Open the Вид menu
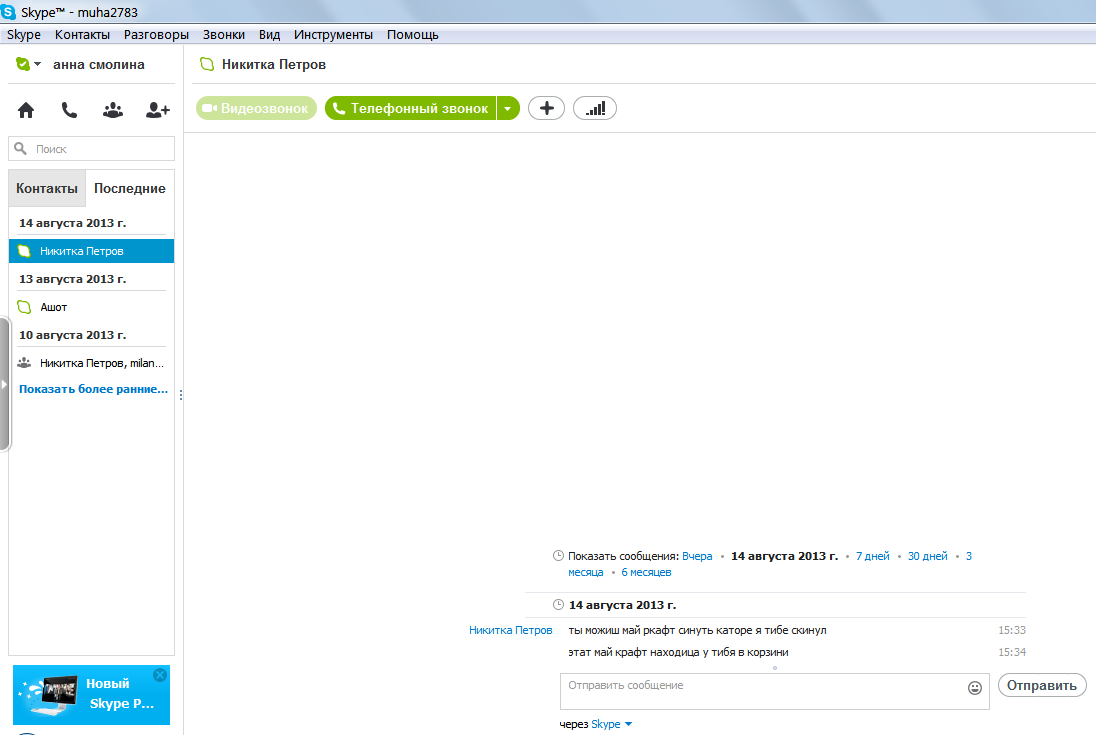Image resolution: width=1096 pixels, height=735 pixels. point(269,34)
